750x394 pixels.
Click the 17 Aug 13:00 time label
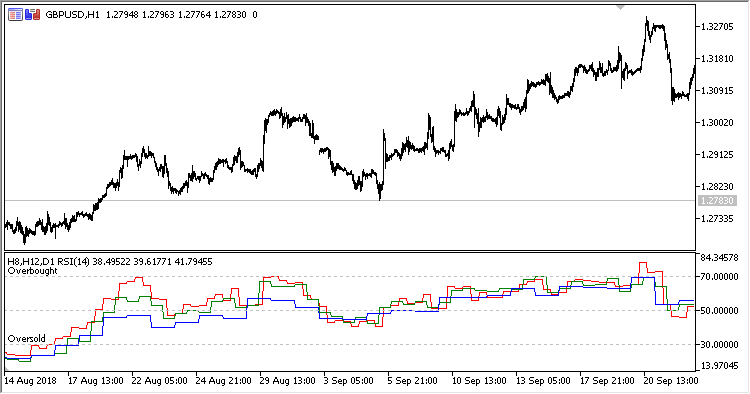point(96,381)
